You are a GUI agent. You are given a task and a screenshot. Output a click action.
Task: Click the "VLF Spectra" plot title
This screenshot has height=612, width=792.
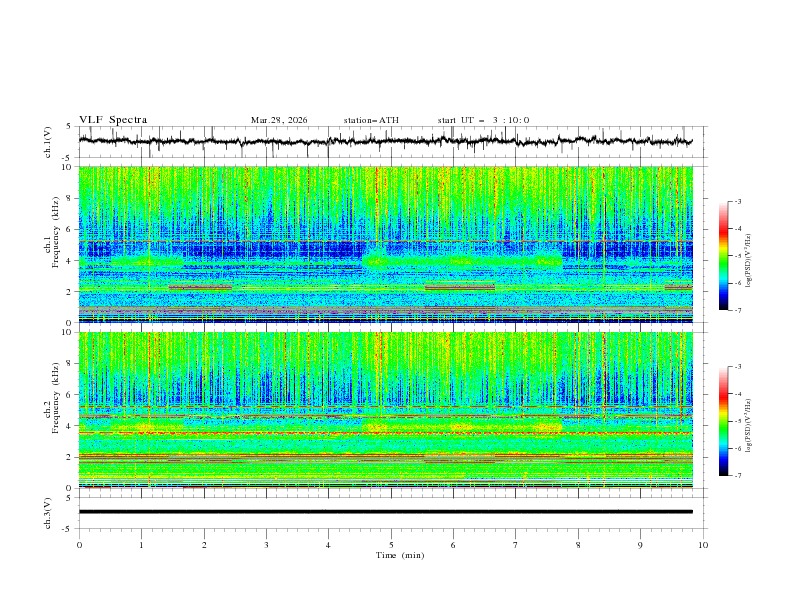tap(113, 120)
